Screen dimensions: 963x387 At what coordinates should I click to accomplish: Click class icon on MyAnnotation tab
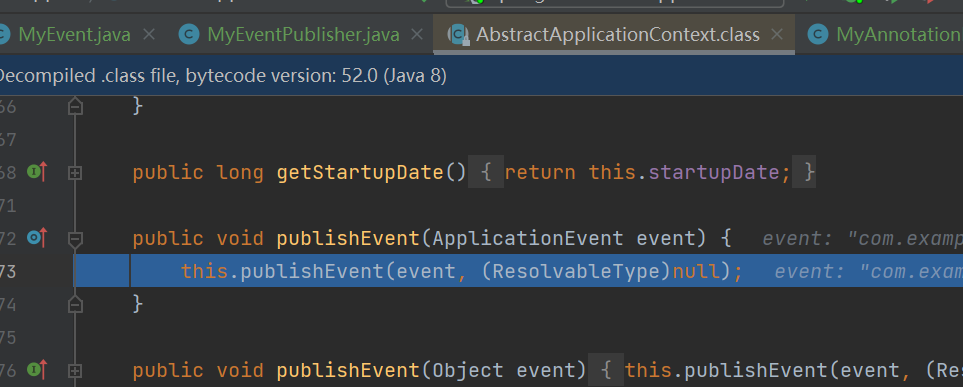817,34
